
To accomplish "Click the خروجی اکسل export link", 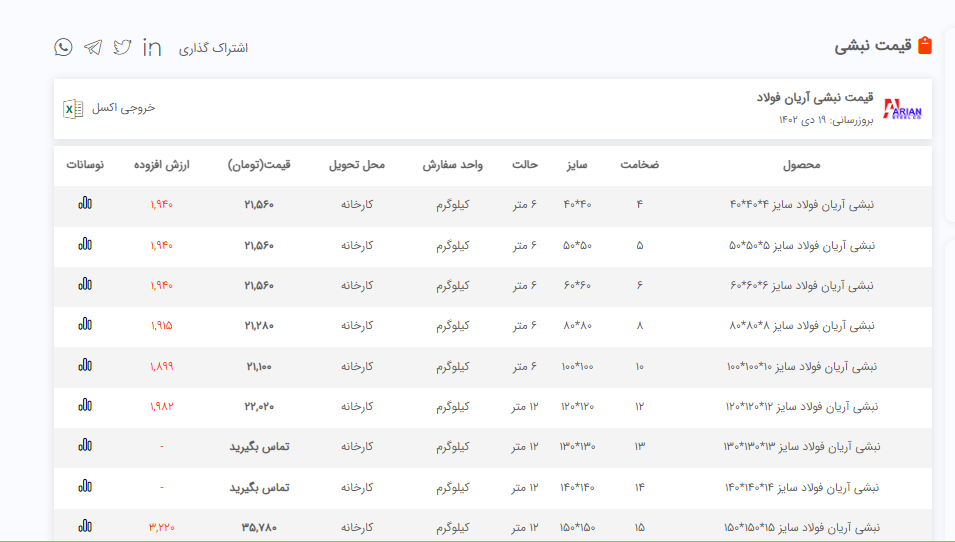I will coord(124,108).
